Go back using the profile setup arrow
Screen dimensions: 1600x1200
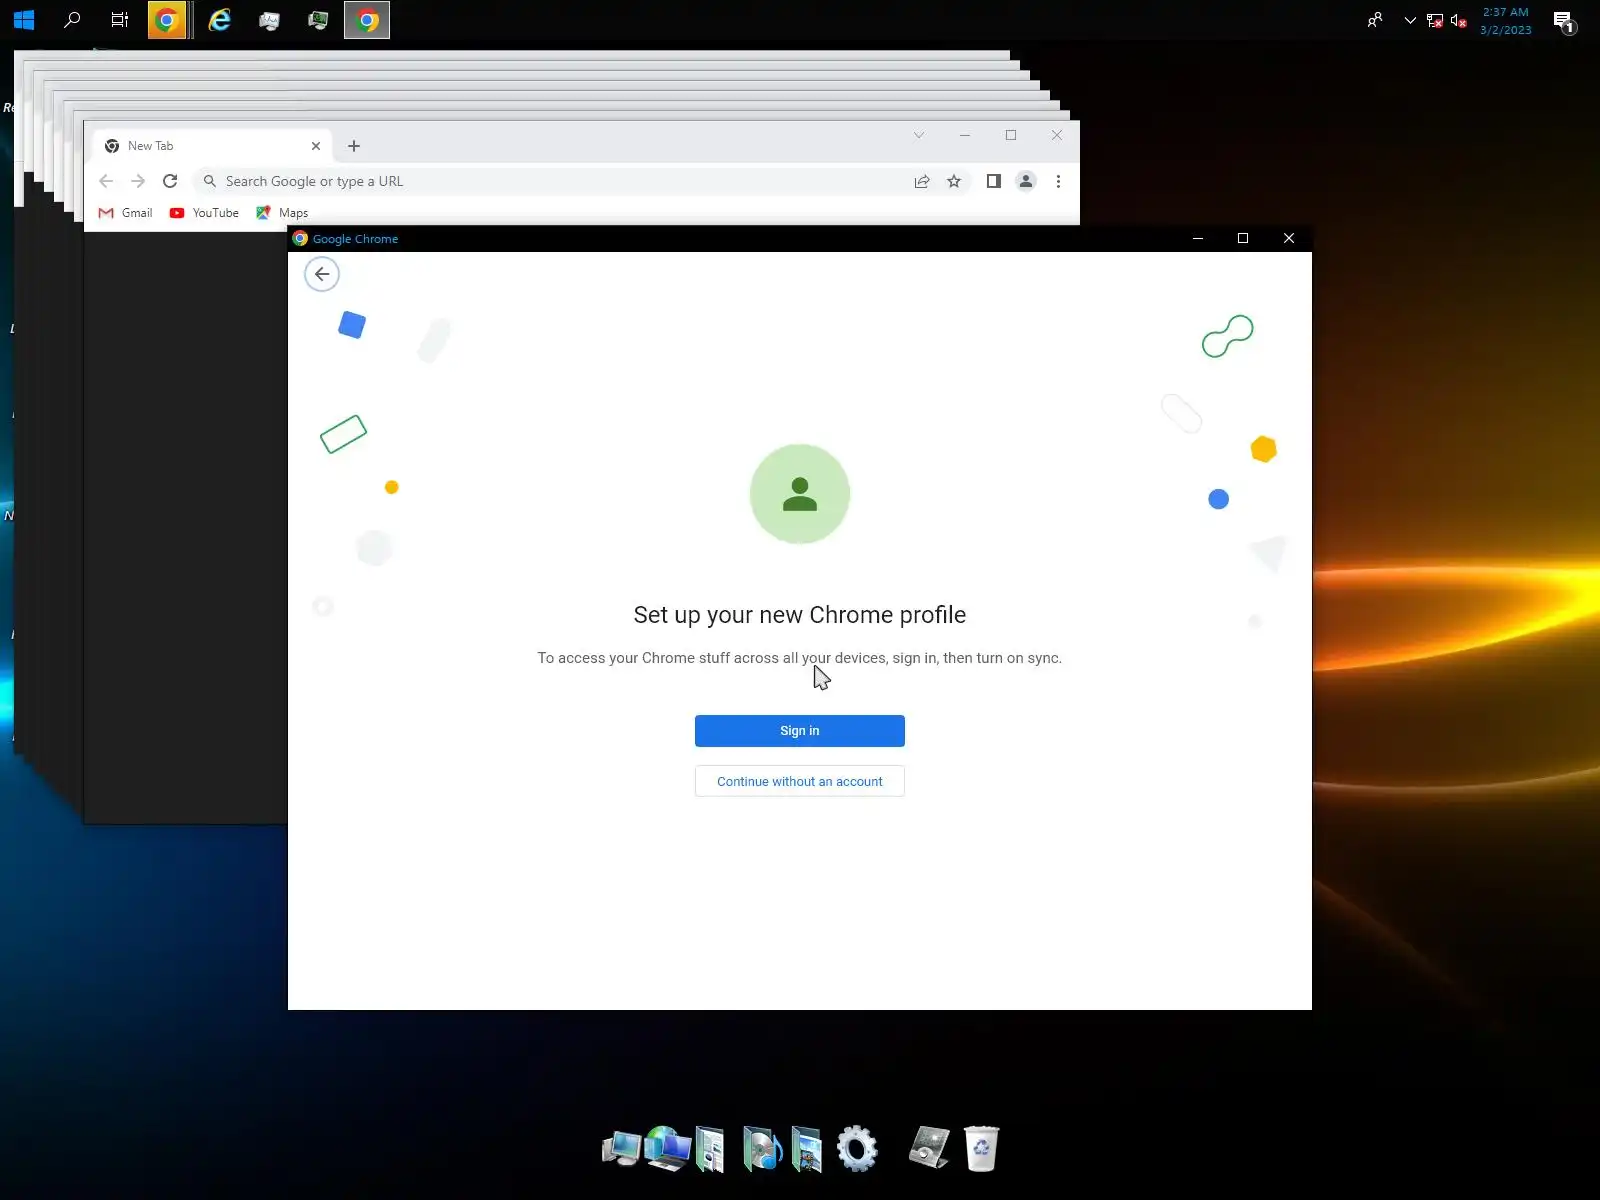322,274
